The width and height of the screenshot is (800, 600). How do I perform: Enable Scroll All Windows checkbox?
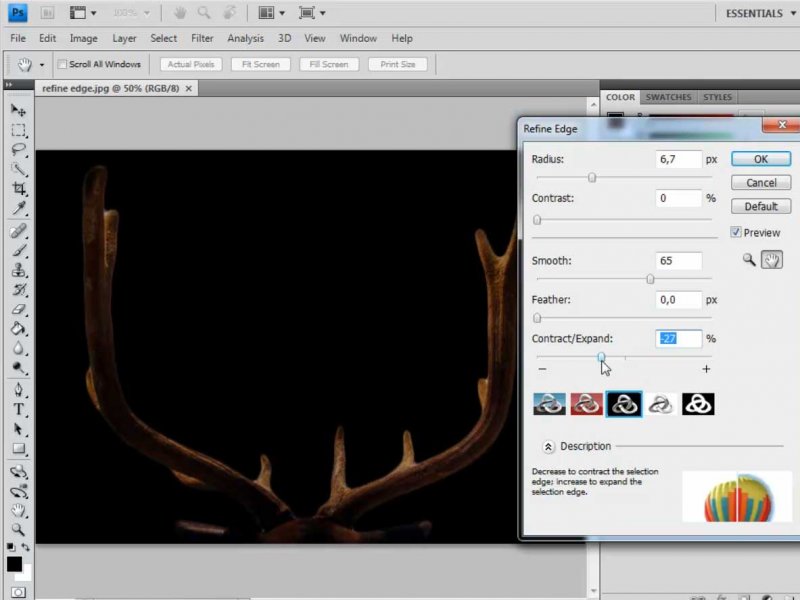(x=62, y=65)
